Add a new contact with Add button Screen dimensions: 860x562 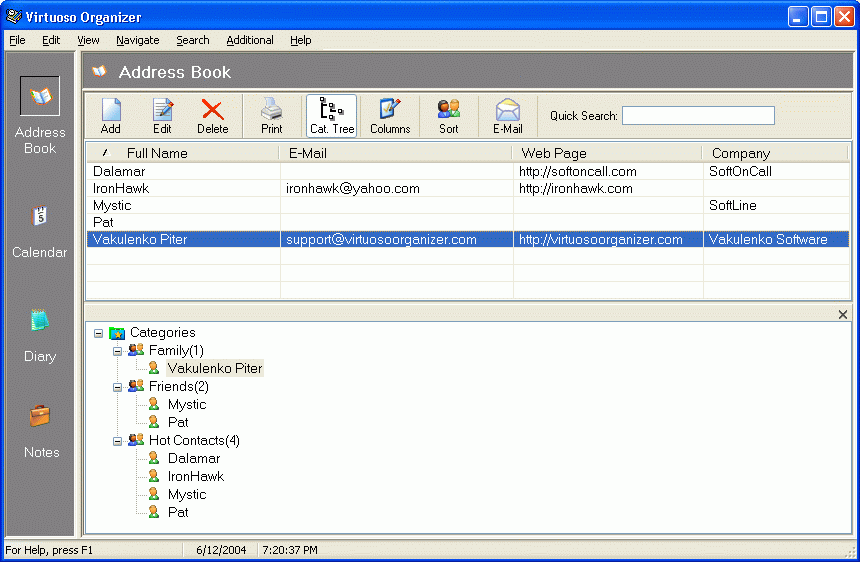coord(111,116)
